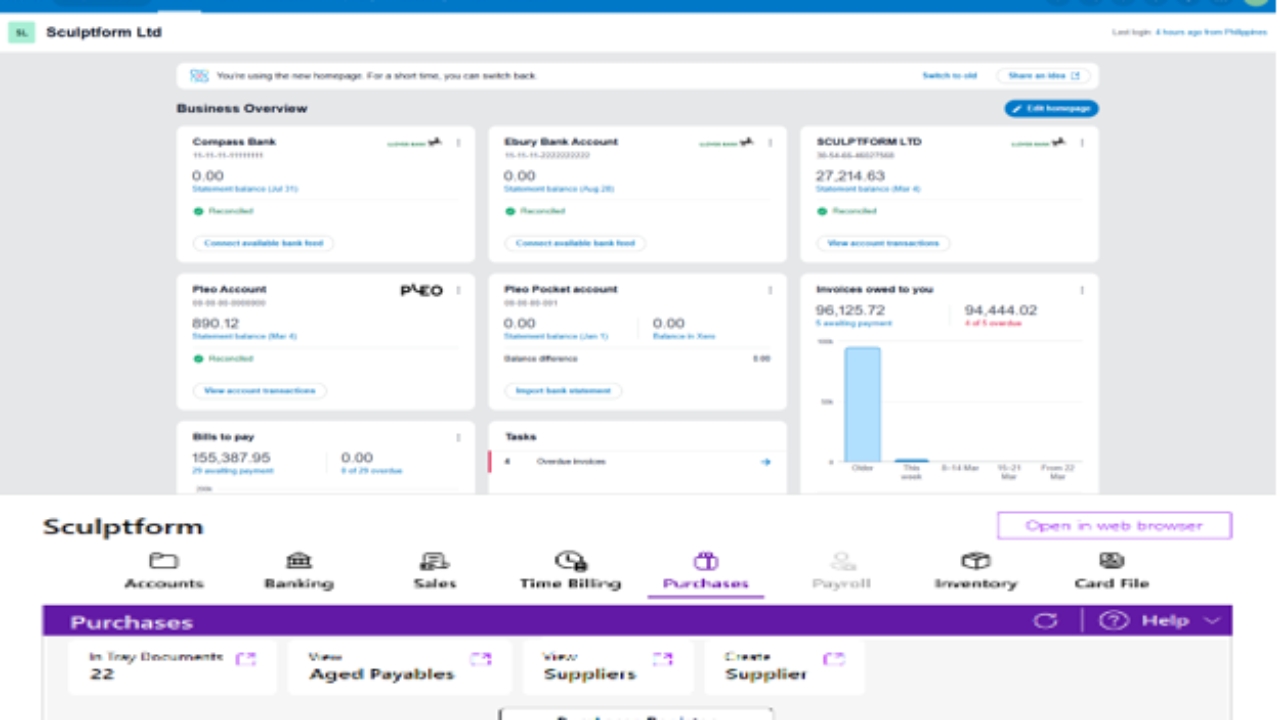Click the Edit homepage button
The image size is (1280, 720).
(x=1051, y=108)
